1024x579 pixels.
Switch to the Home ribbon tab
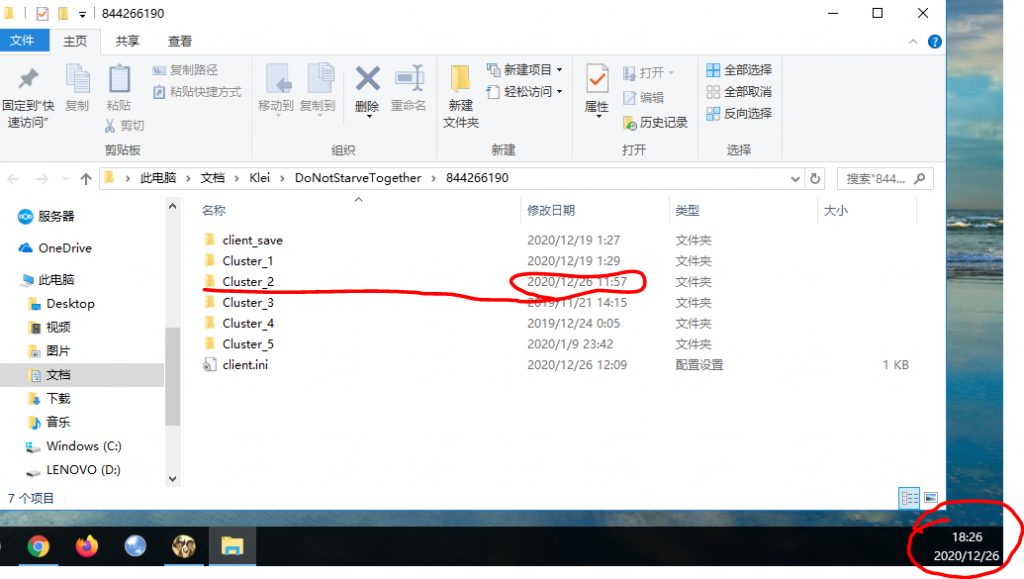coord(75,41)
